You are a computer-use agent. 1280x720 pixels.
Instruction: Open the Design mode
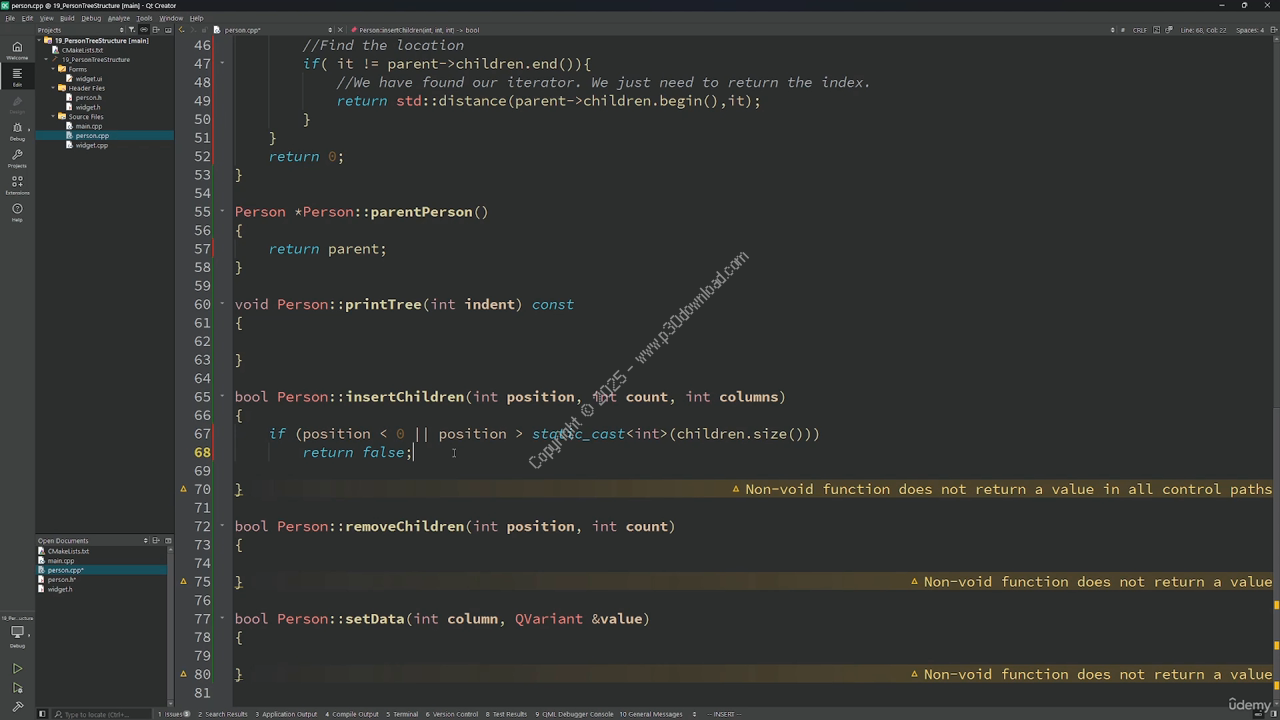coord(17,104)
